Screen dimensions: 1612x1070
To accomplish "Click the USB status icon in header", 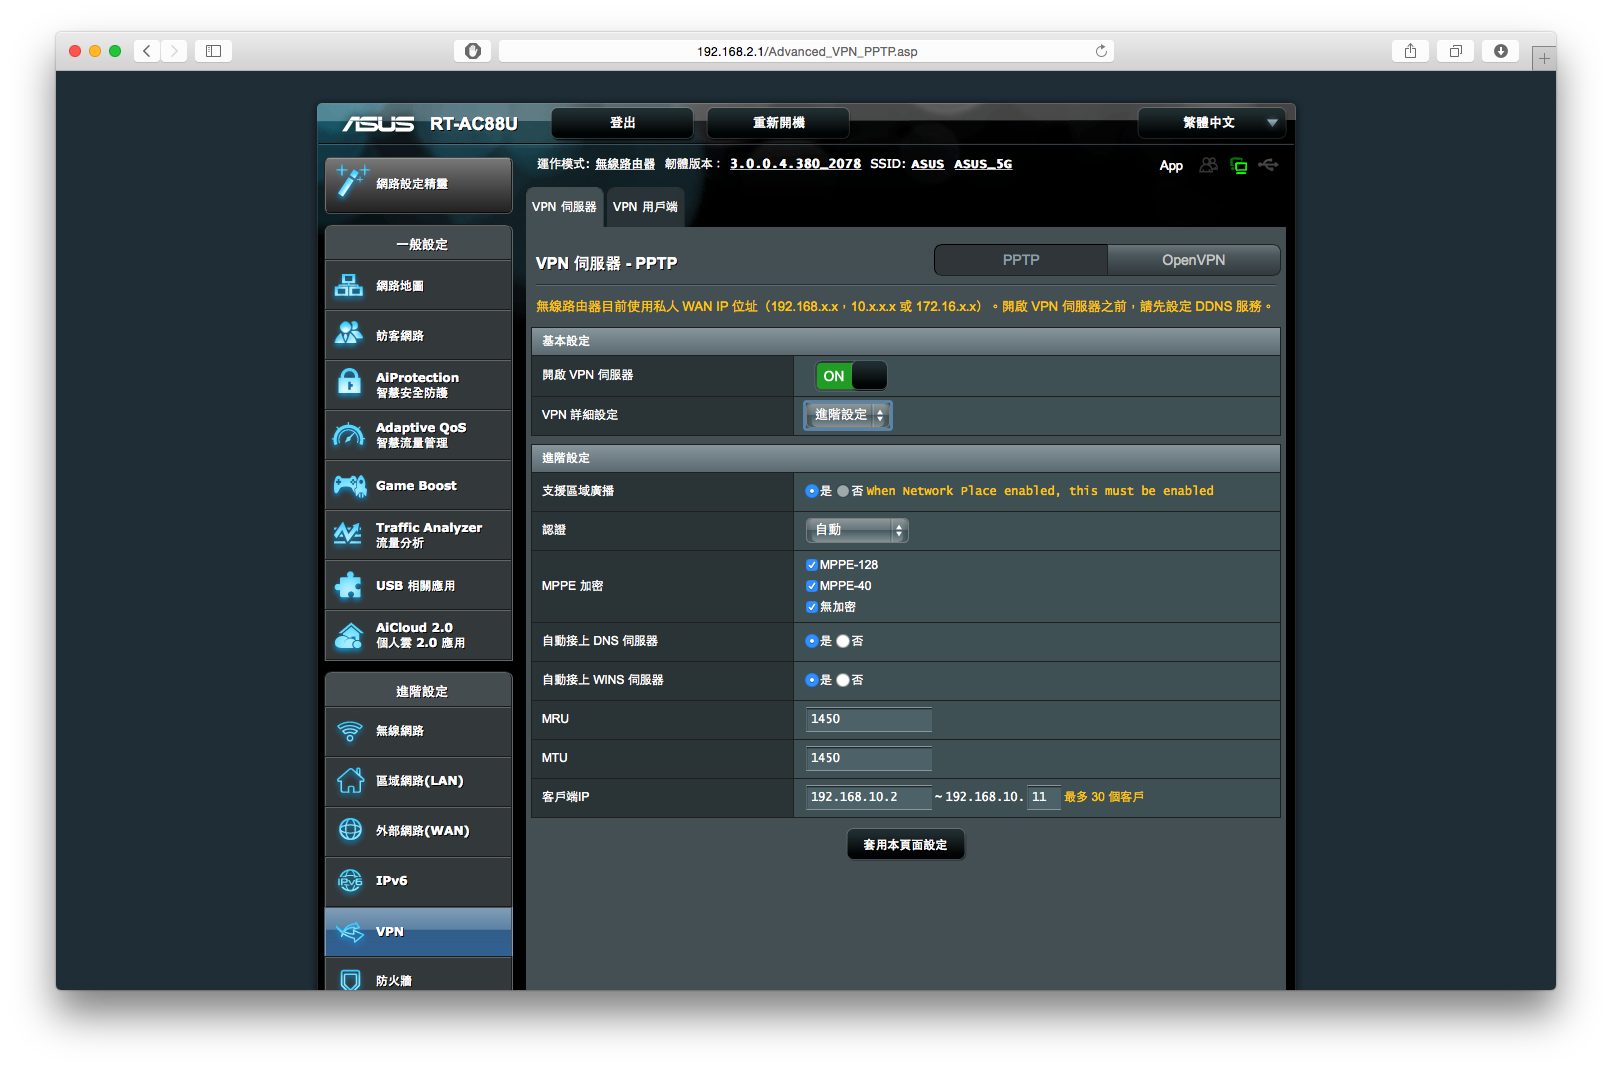I will [1269, 164].
